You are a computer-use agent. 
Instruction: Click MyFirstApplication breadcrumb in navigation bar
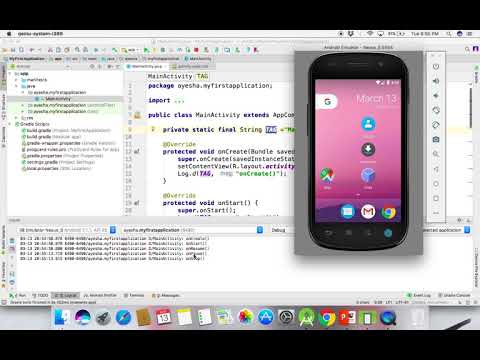point(24,59)
